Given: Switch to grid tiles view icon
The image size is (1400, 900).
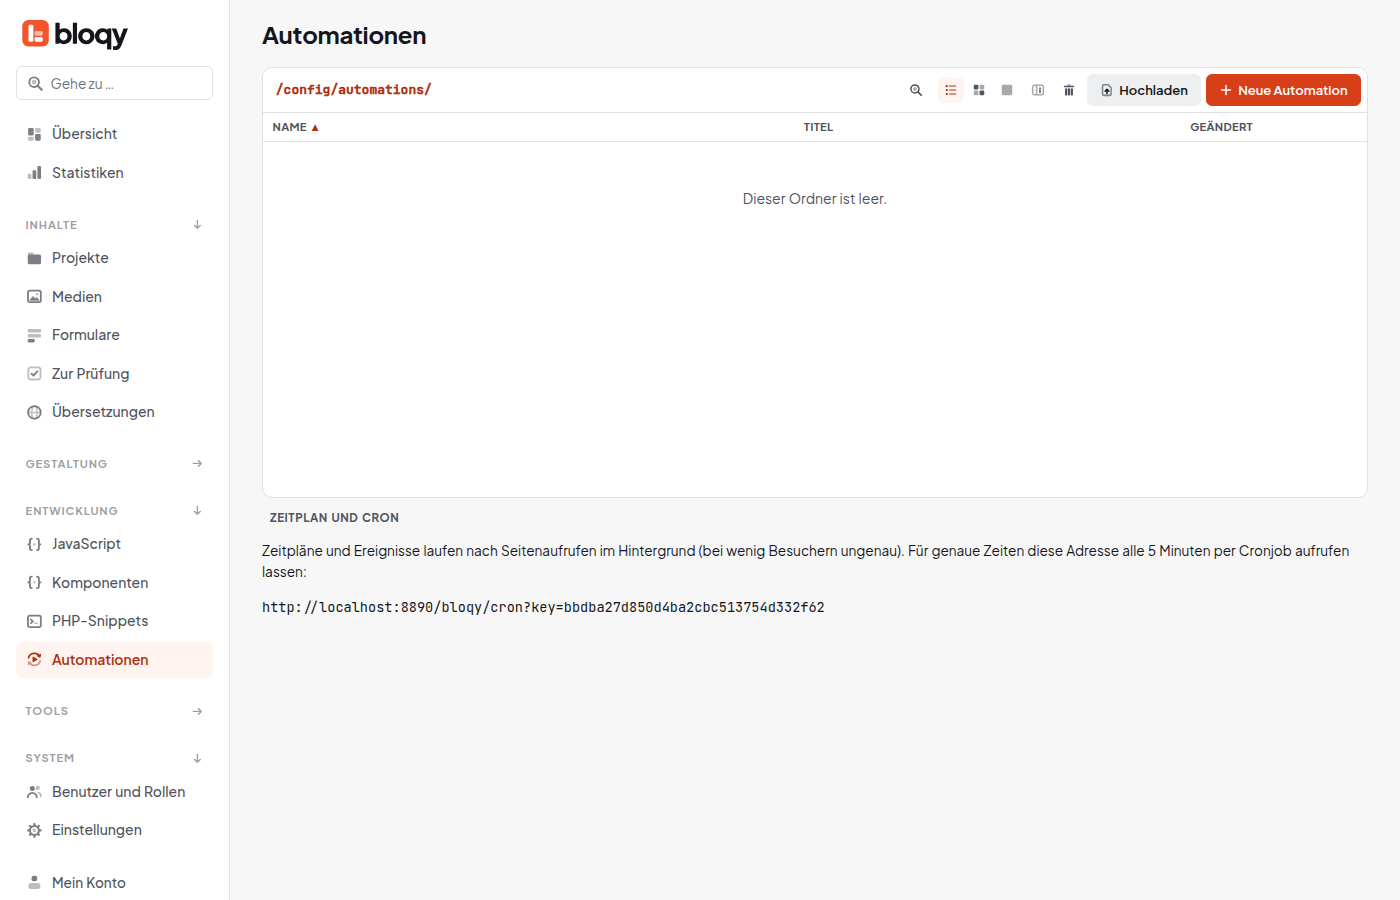Looking at the screenshot, I should point(979,90).
